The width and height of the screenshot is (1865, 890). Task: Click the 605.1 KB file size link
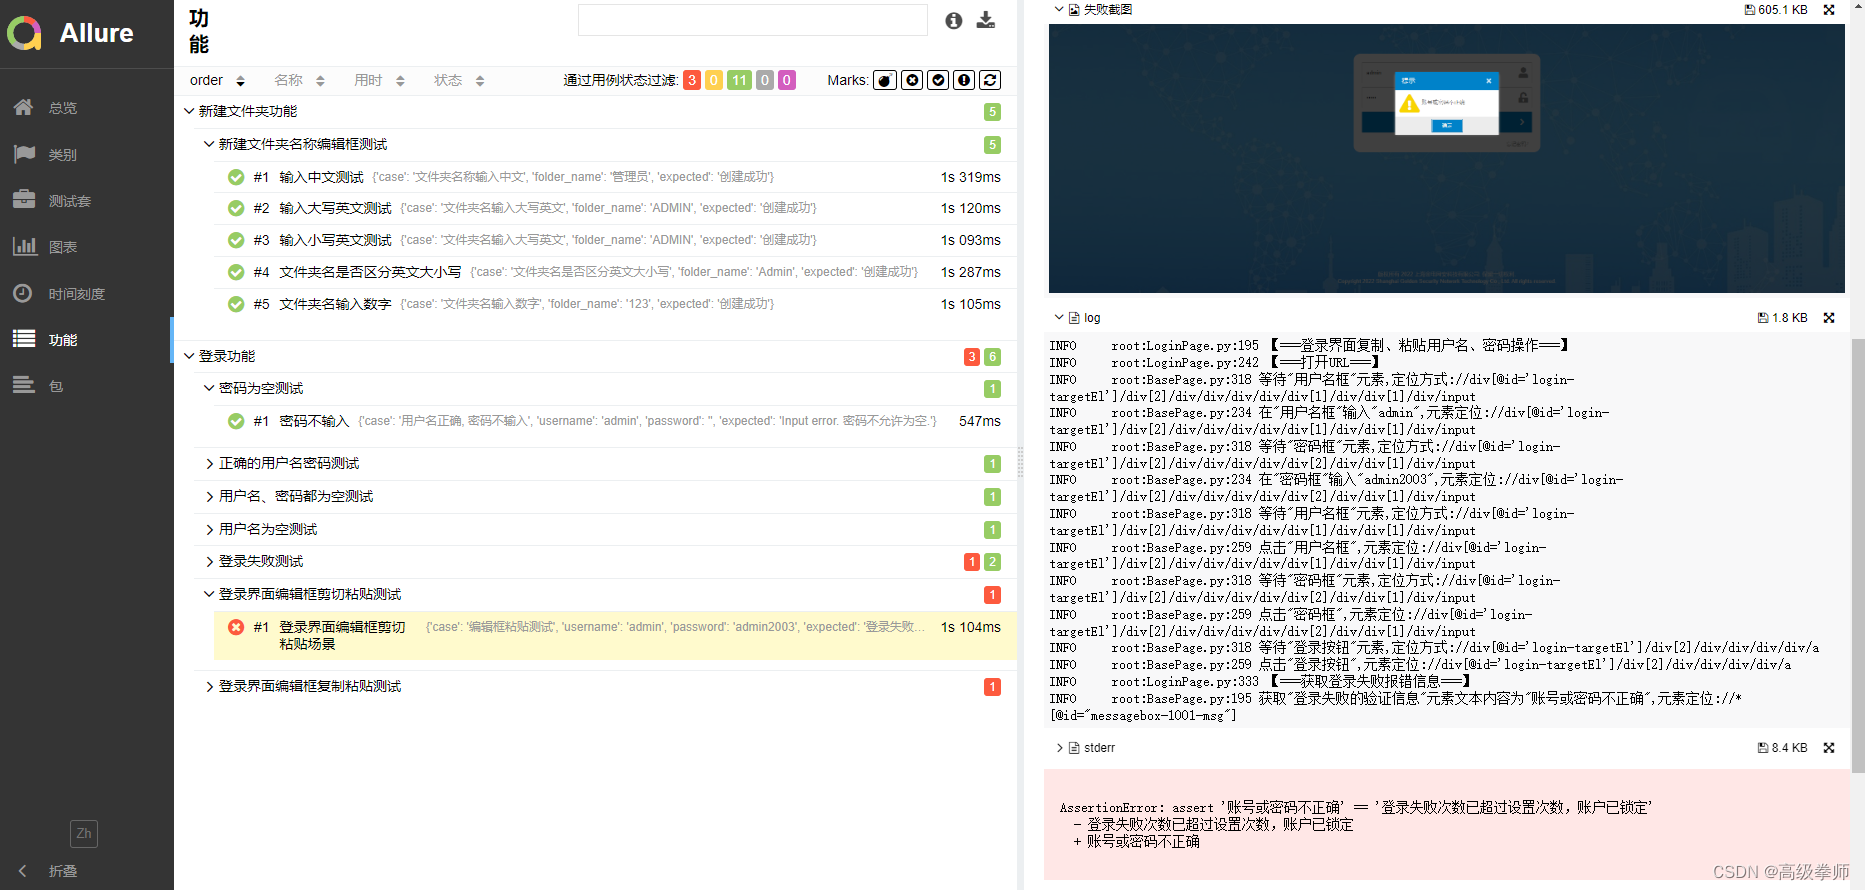1776,10
